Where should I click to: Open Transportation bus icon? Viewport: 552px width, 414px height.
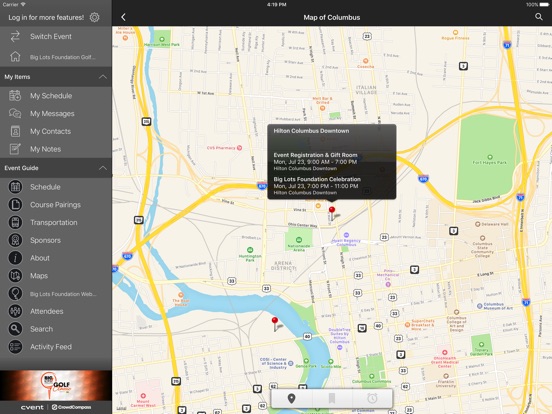pyautogui.click(x=15, y=222)
